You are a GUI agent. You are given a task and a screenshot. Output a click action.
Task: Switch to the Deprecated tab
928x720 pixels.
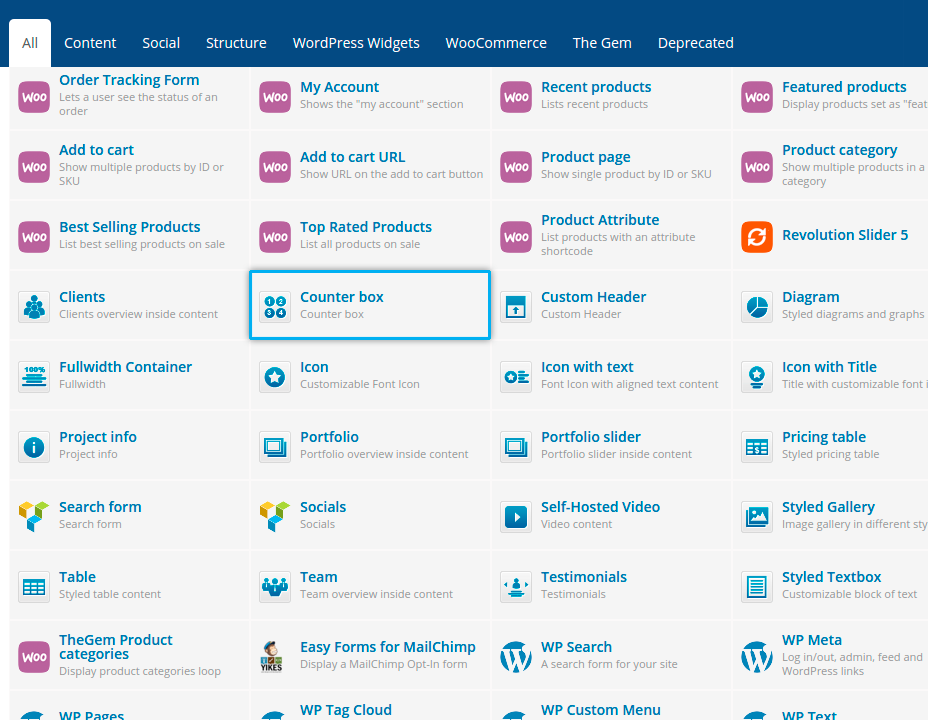pos(695,43)
